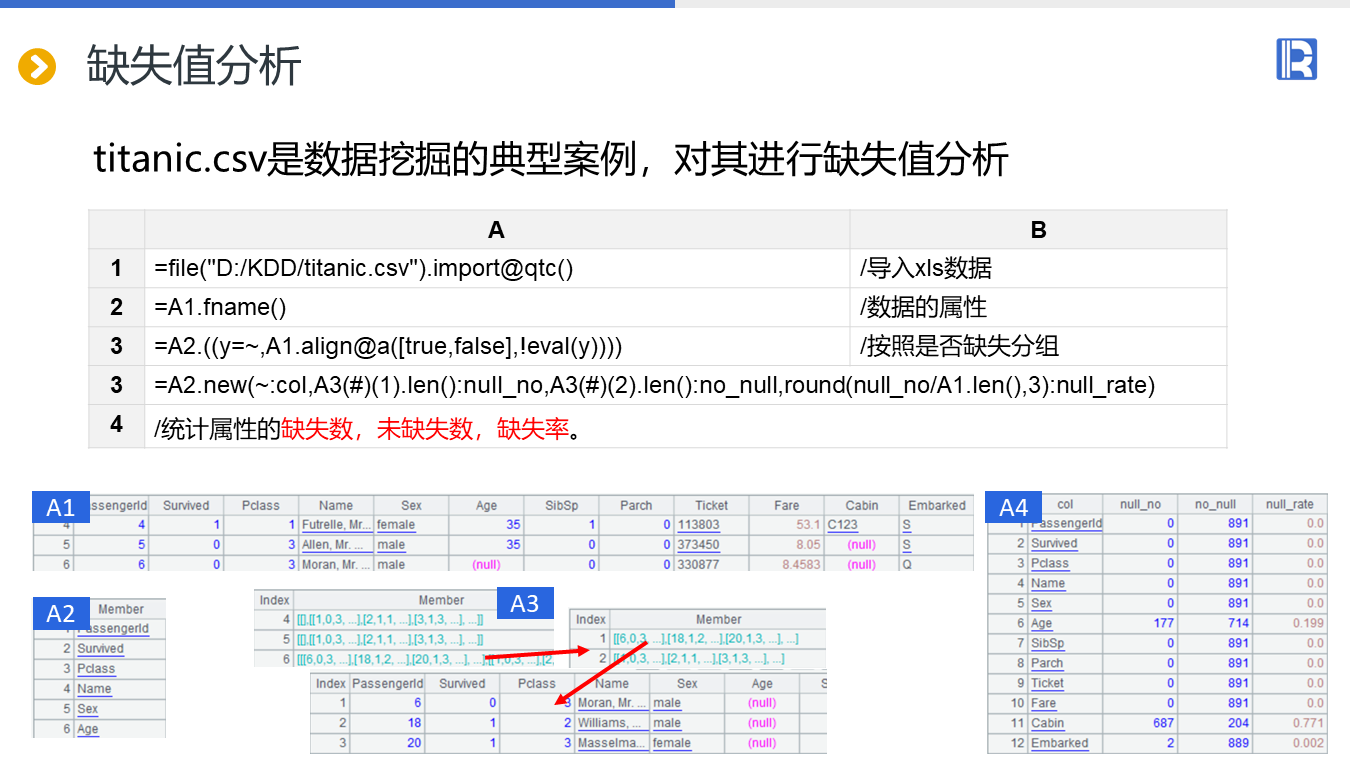Click the red text '缺失数，未缺失数，缺失率'
Viewport: 1350px width, 759px height.
425,429
